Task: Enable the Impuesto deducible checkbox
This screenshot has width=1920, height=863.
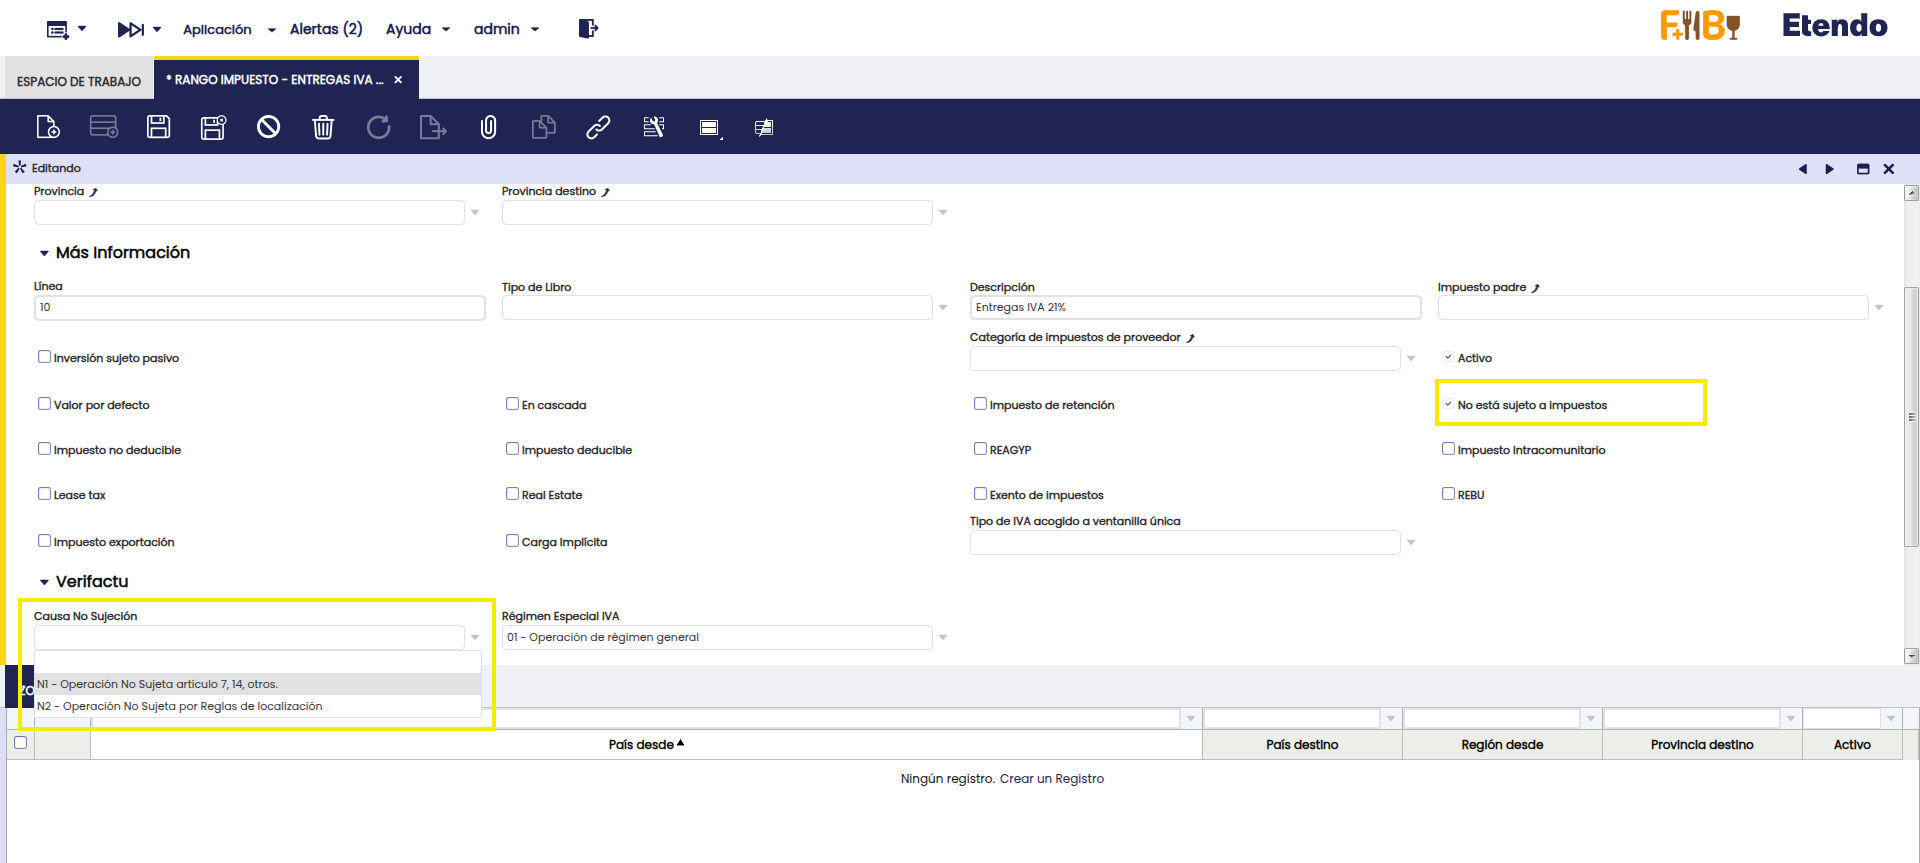Action: click(x=512, y=449)
